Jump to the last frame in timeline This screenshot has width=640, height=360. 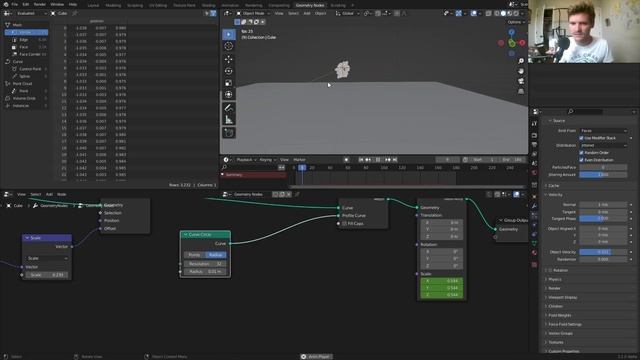click(395, 160)
